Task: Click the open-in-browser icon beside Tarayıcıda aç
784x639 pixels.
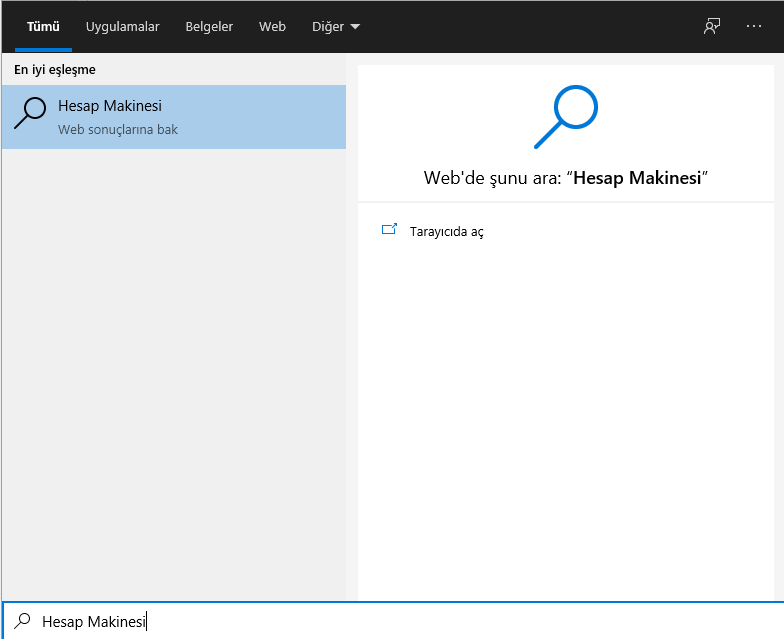Action: pyautogui.click(x=390, y=230)
